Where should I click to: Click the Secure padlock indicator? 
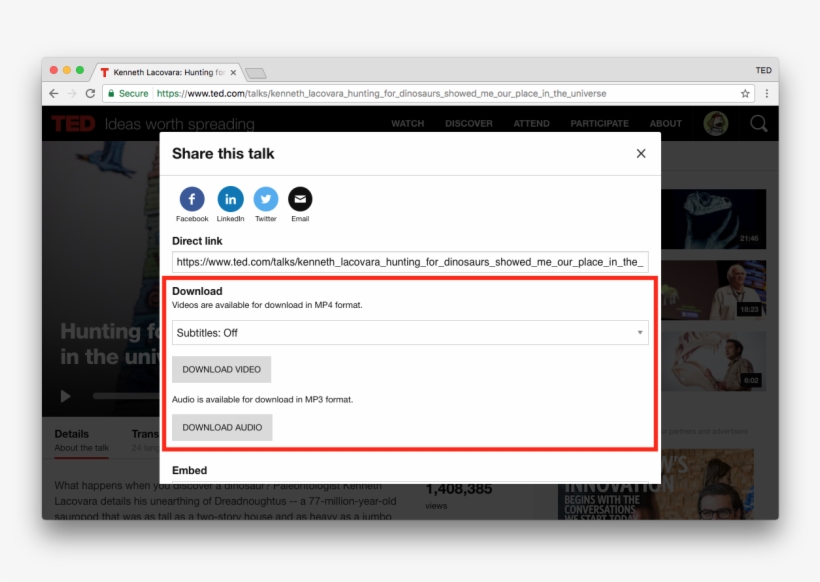(x=128, y=94)
